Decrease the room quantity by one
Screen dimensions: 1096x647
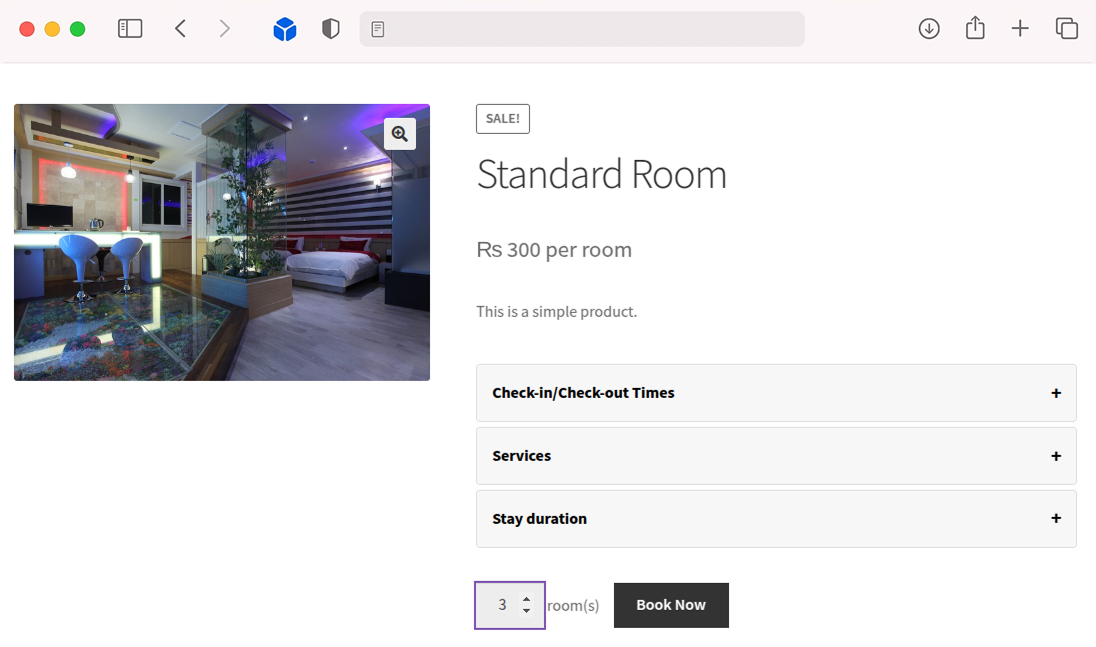pyautogui.click(x=527, y=611)
